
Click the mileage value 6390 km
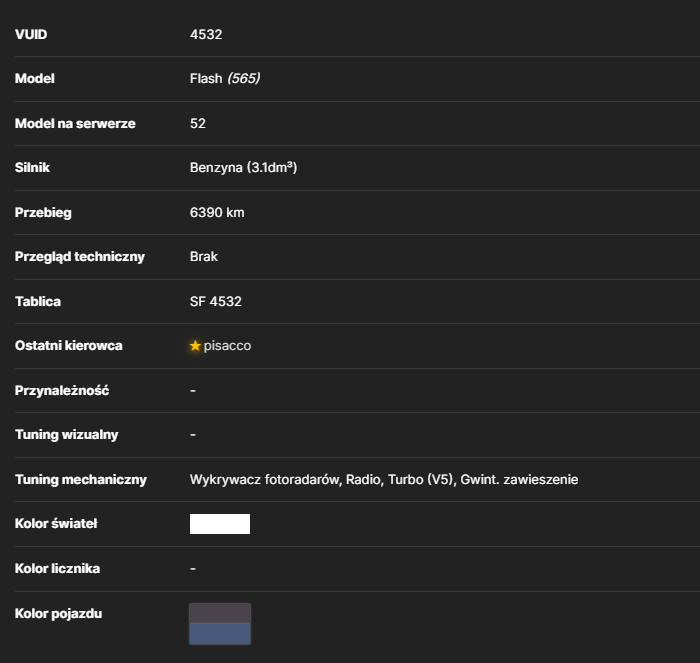coord(217,213)
